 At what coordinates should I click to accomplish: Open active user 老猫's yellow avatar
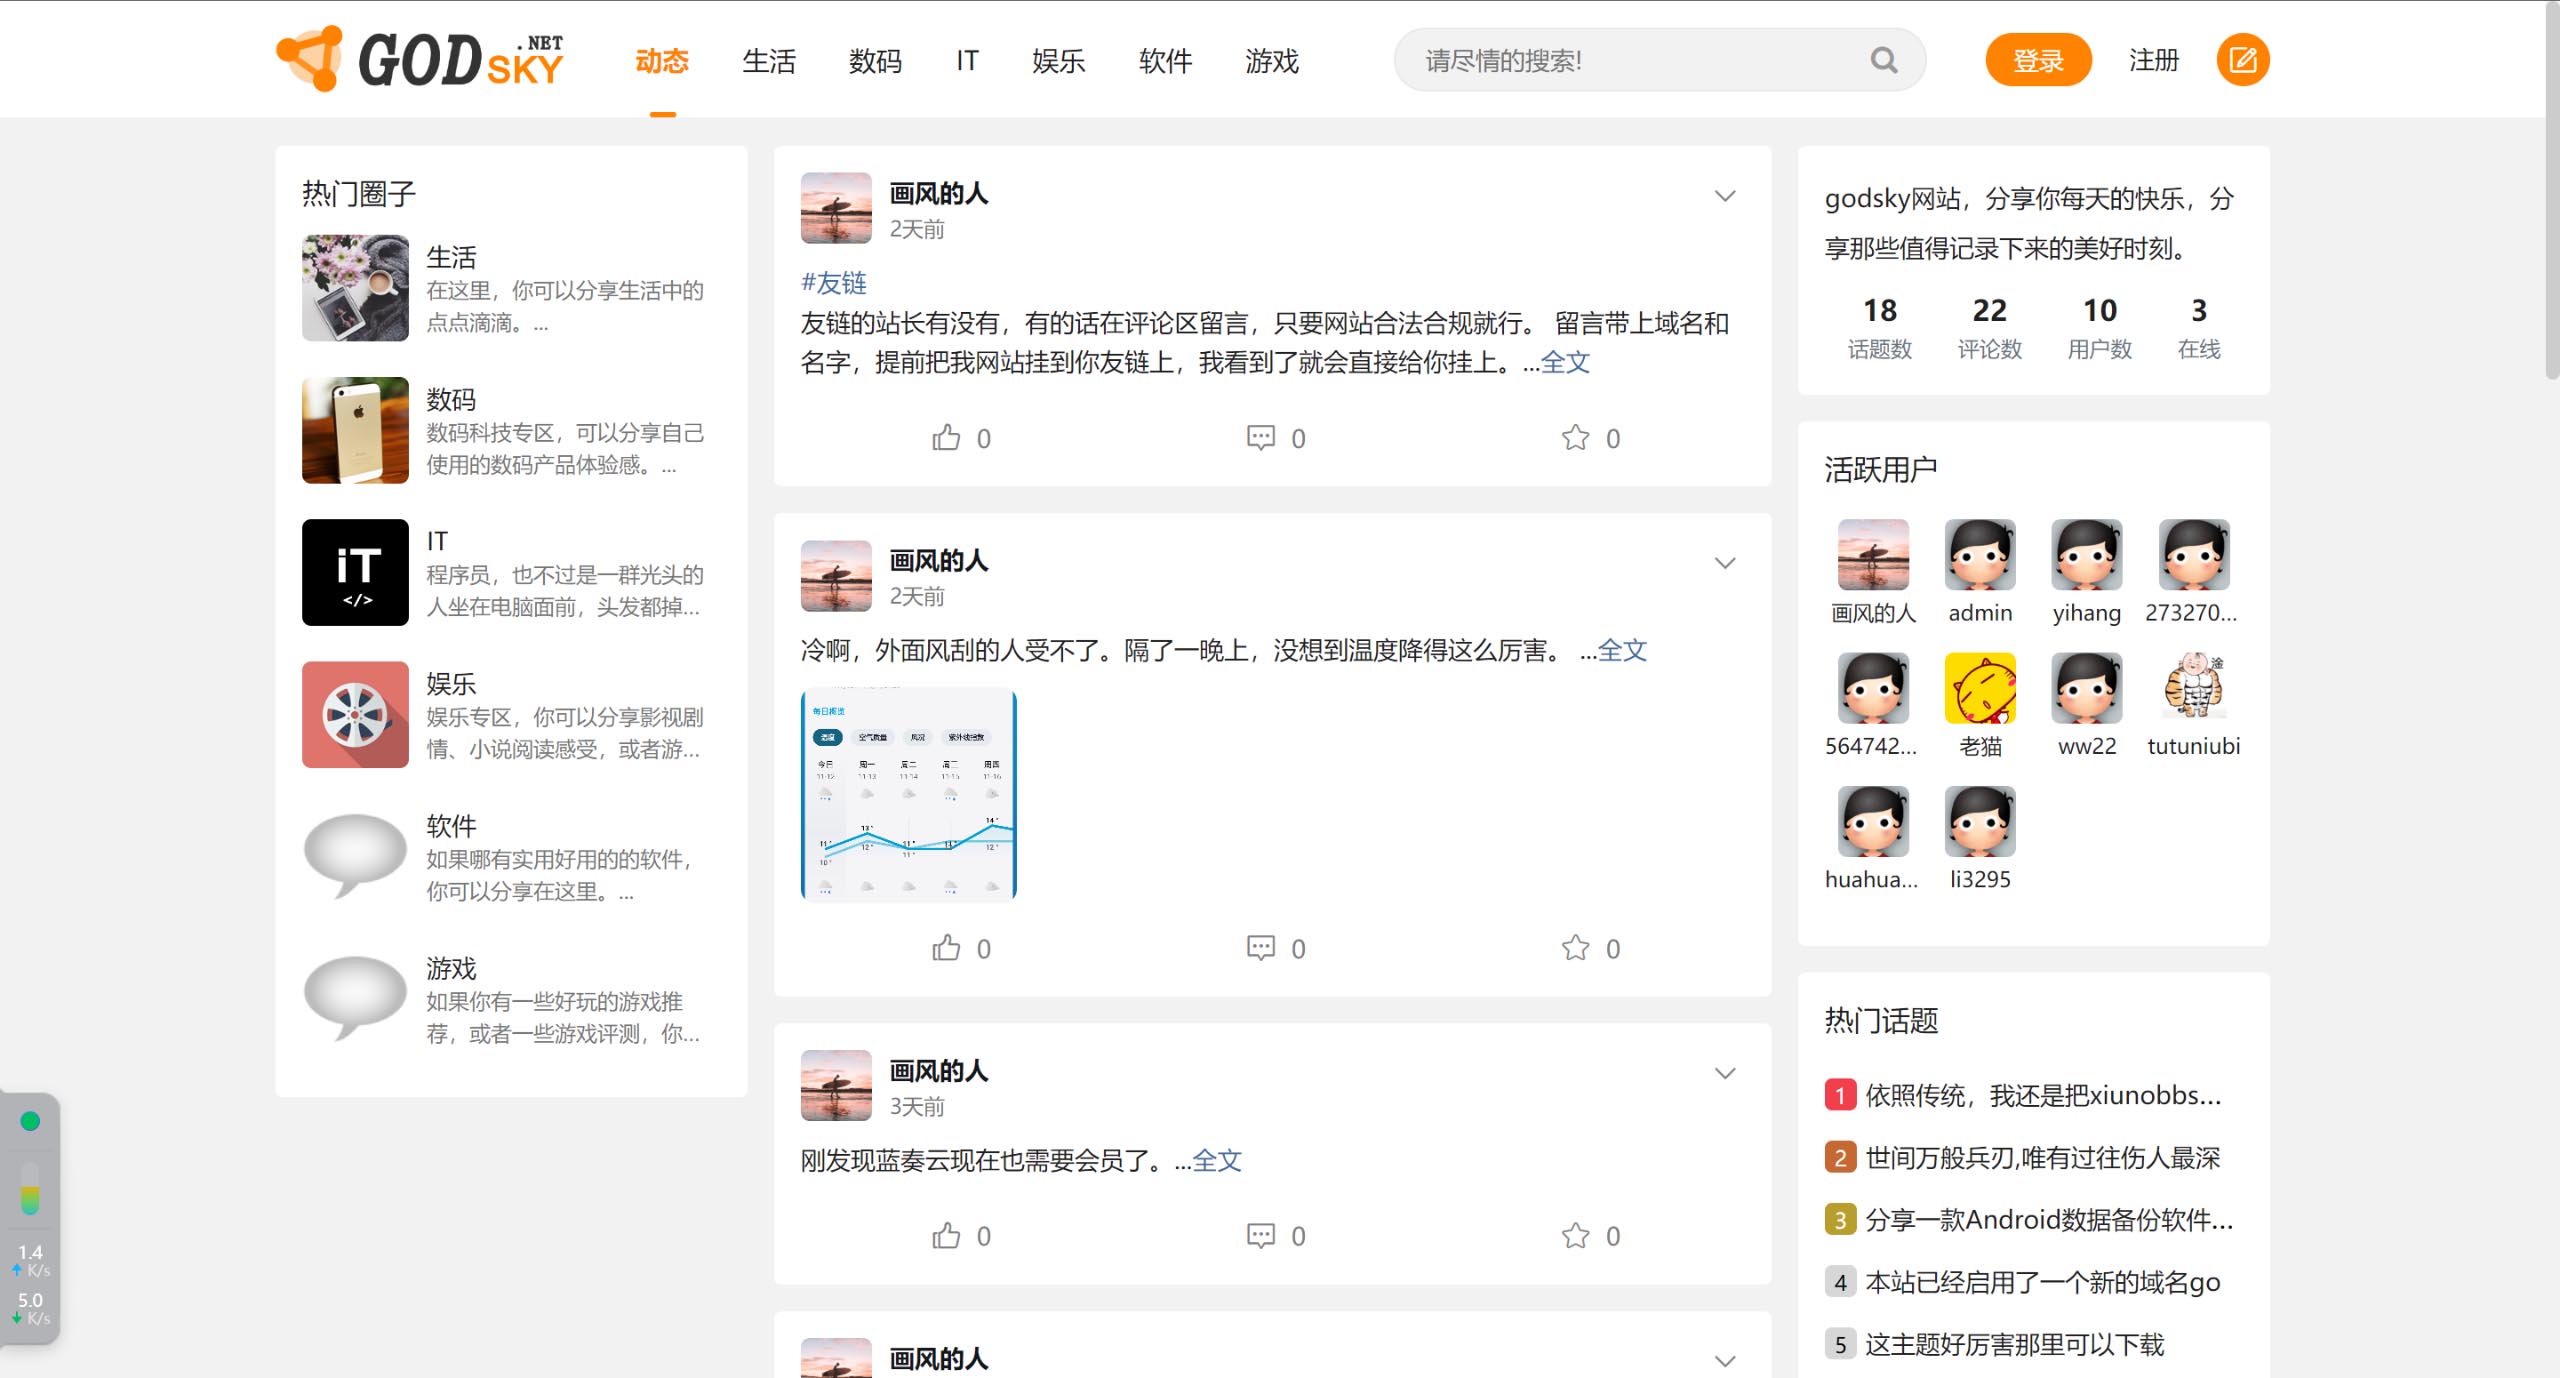1980,688
